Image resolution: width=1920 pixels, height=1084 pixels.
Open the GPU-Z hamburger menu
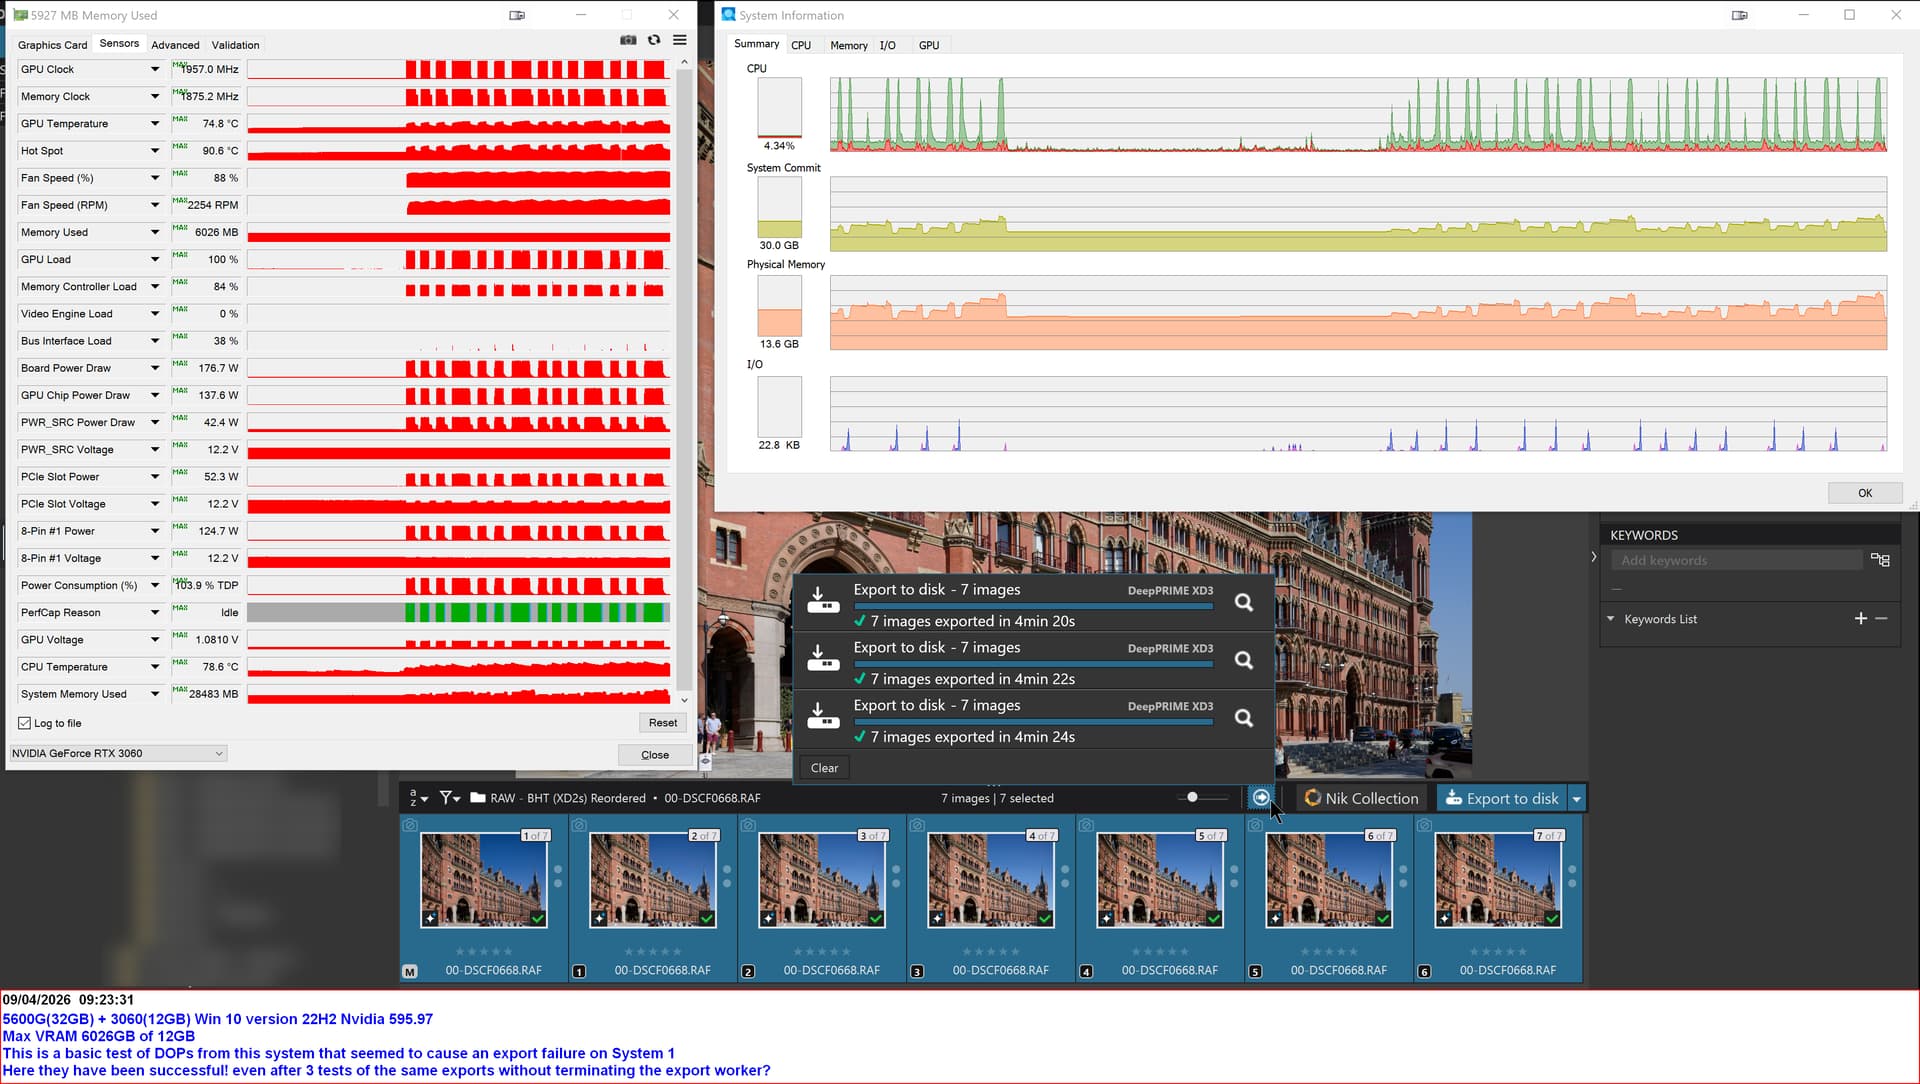point(680,40)
